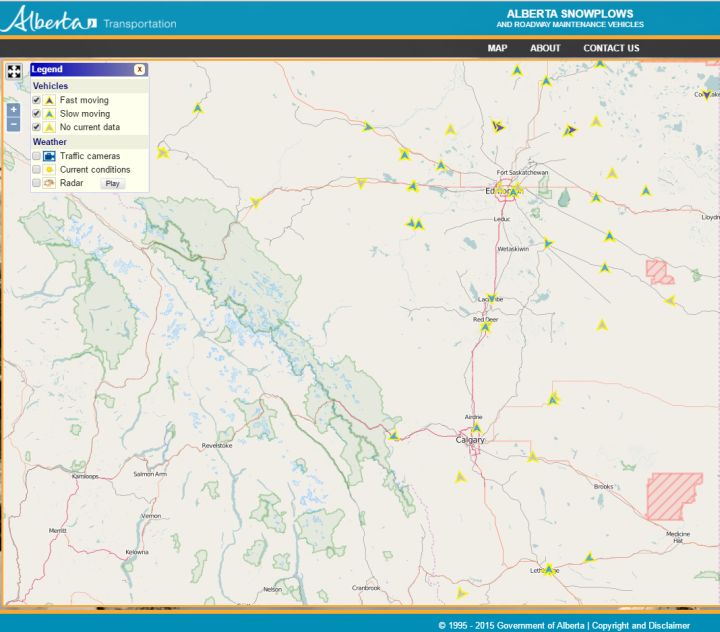720x632 pixels.
Task: Zoom out with the minus button
Action: pyautogui.click(x=13, y=124)
